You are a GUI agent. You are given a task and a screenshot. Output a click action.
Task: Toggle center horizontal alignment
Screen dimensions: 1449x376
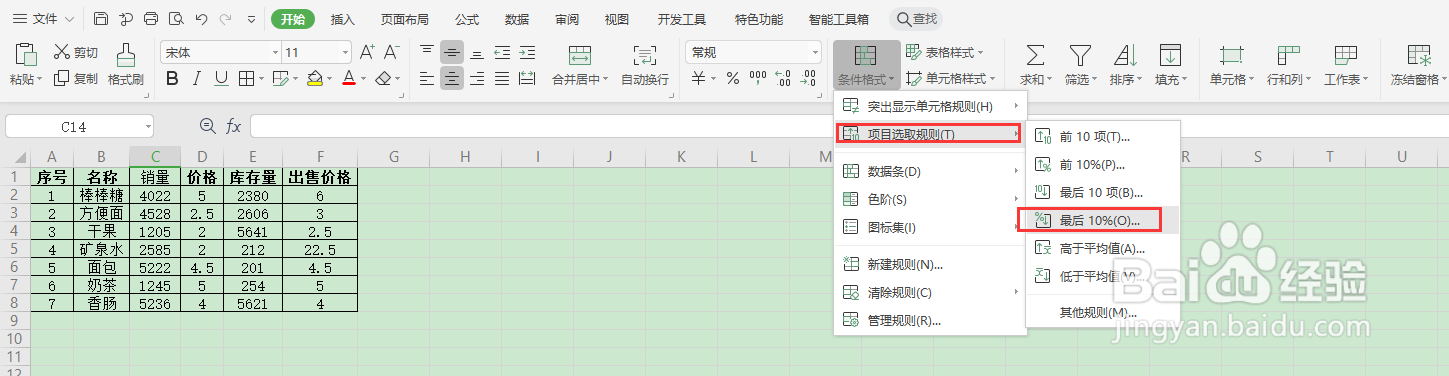pyautogui.click(x=452, y=78)
